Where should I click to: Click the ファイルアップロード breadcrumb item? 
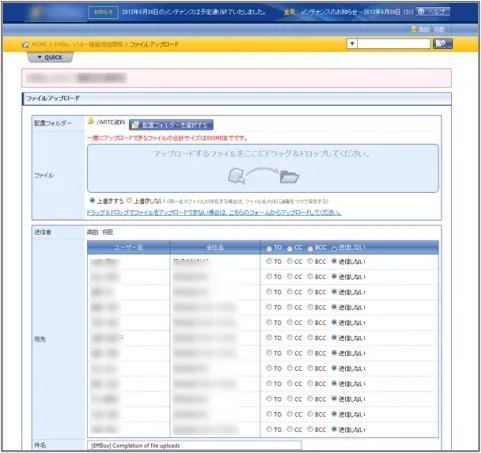[154, 44]
